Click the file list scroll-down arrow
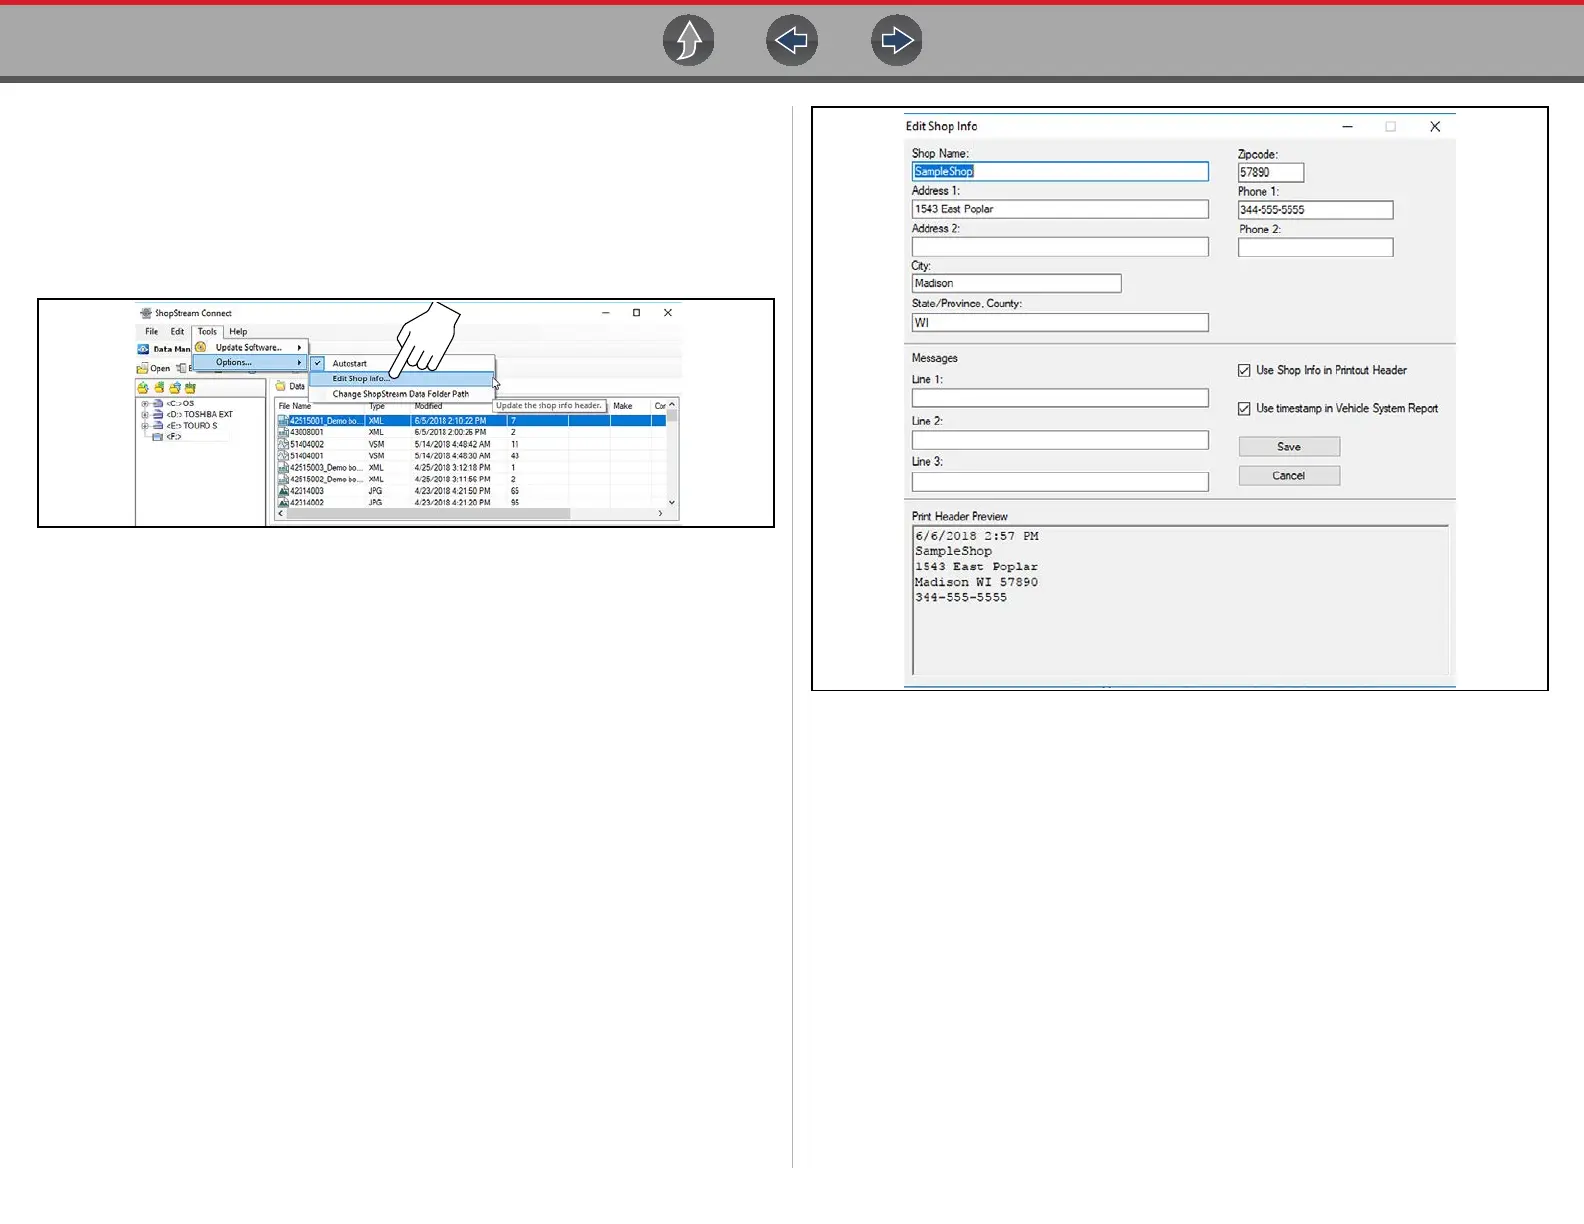 tap(672, 502)
